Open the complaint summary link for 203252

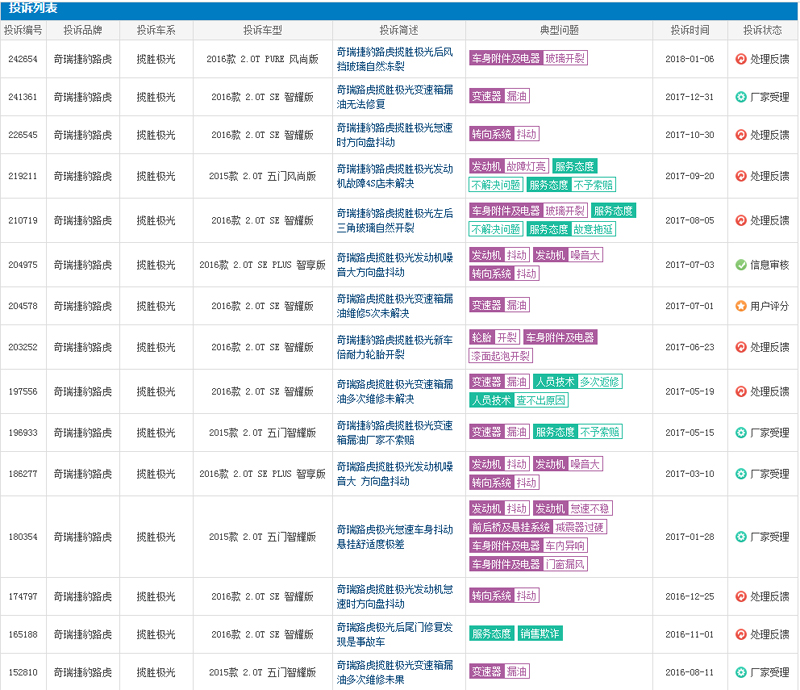pyautogui.click(x=394, y=347)
